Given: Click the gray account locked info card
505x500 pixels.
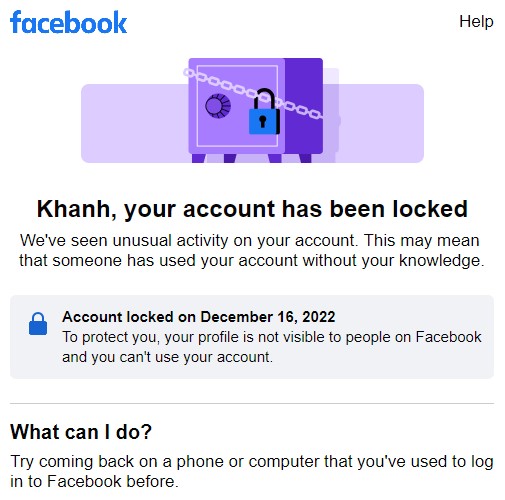Looking at the screenshot, I should (252, 337).
